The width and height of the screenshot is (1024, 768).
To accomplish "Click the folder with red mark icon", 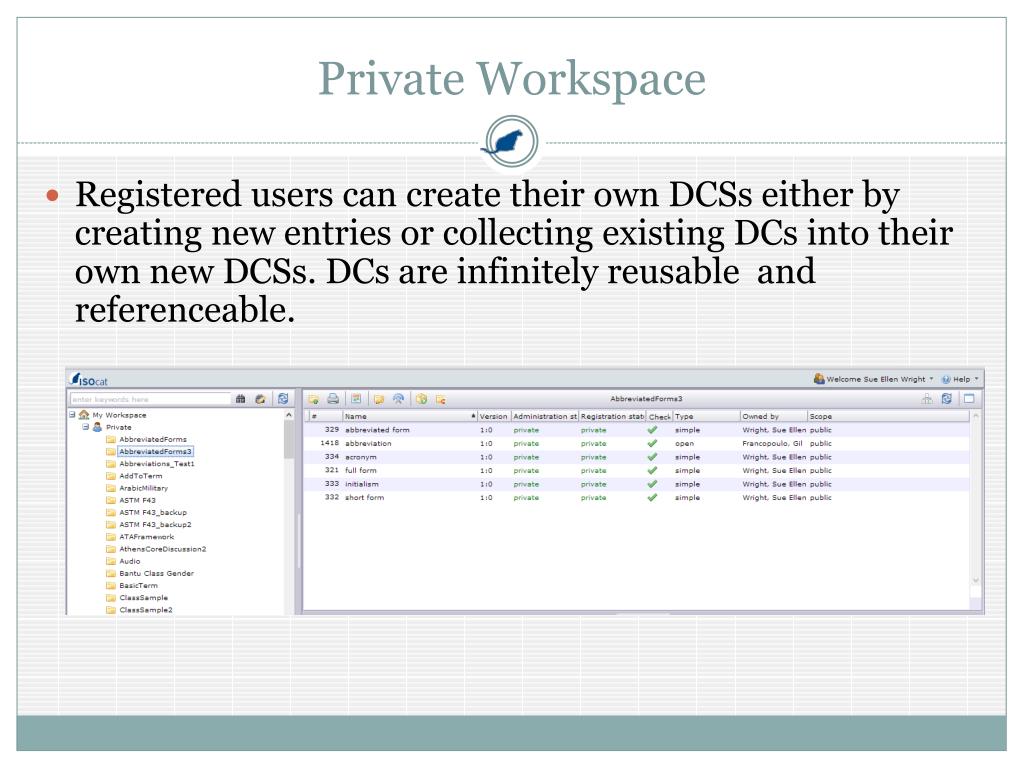I will click(441, 399).
